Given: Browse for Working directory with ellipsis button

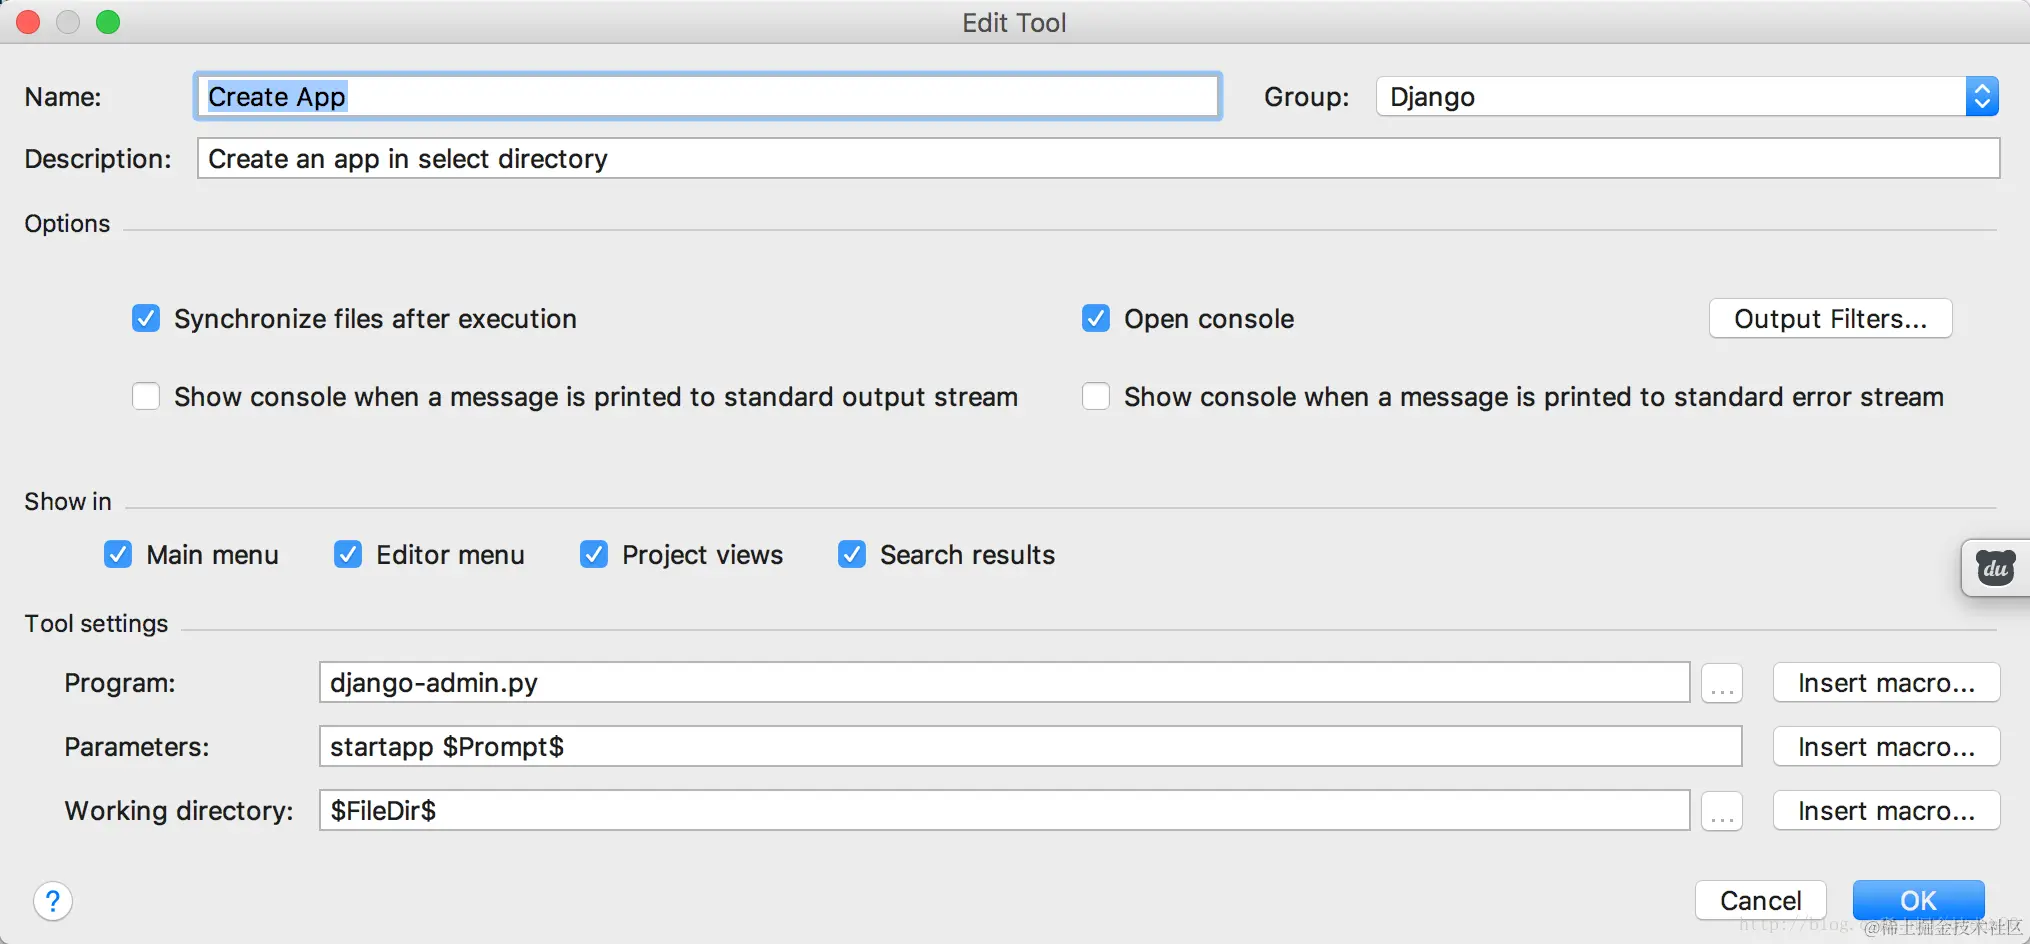Looking at the screenshot, I should (1722, 811).
